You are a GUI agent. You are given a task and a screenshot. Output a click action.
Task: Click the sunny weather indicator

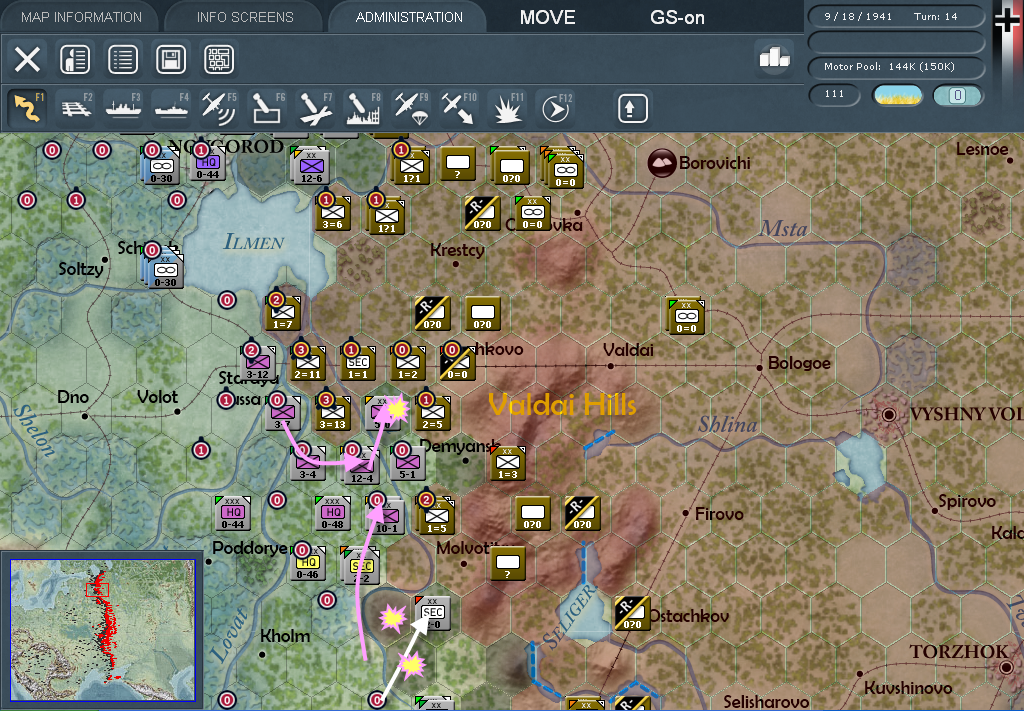coord(898,95)
